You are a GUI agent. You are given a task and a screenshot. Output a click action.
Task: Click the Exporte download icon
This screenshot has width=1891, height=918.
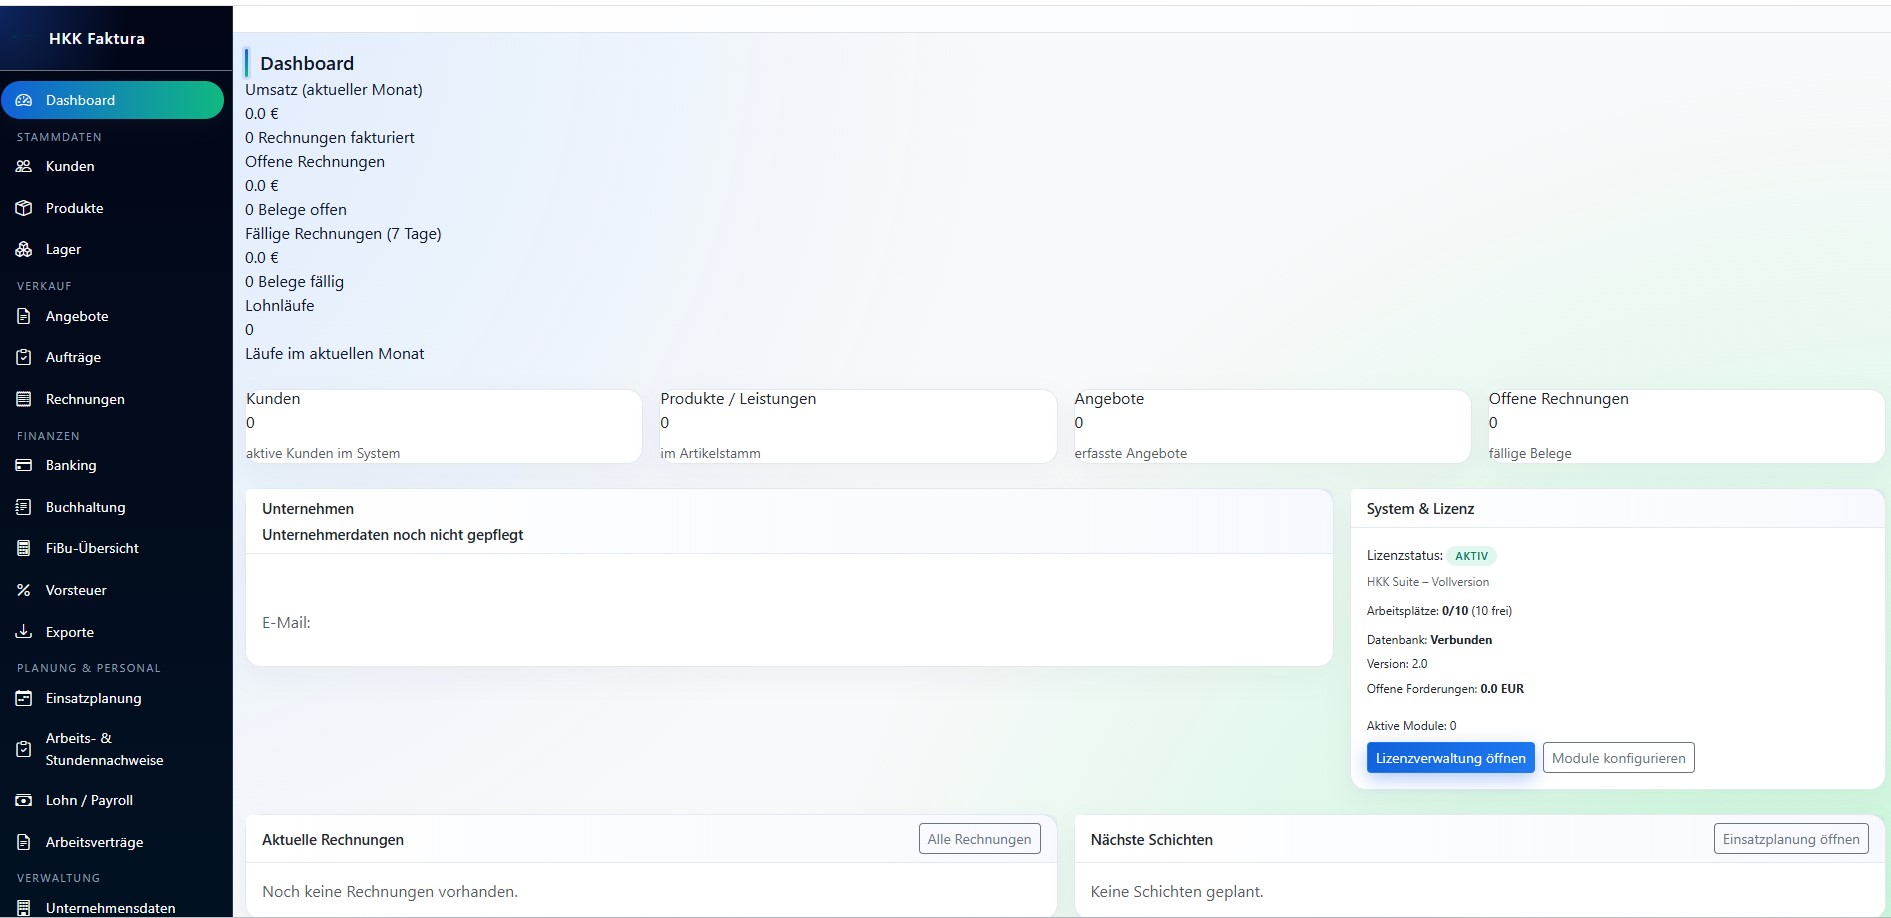[x=24, y=632]
